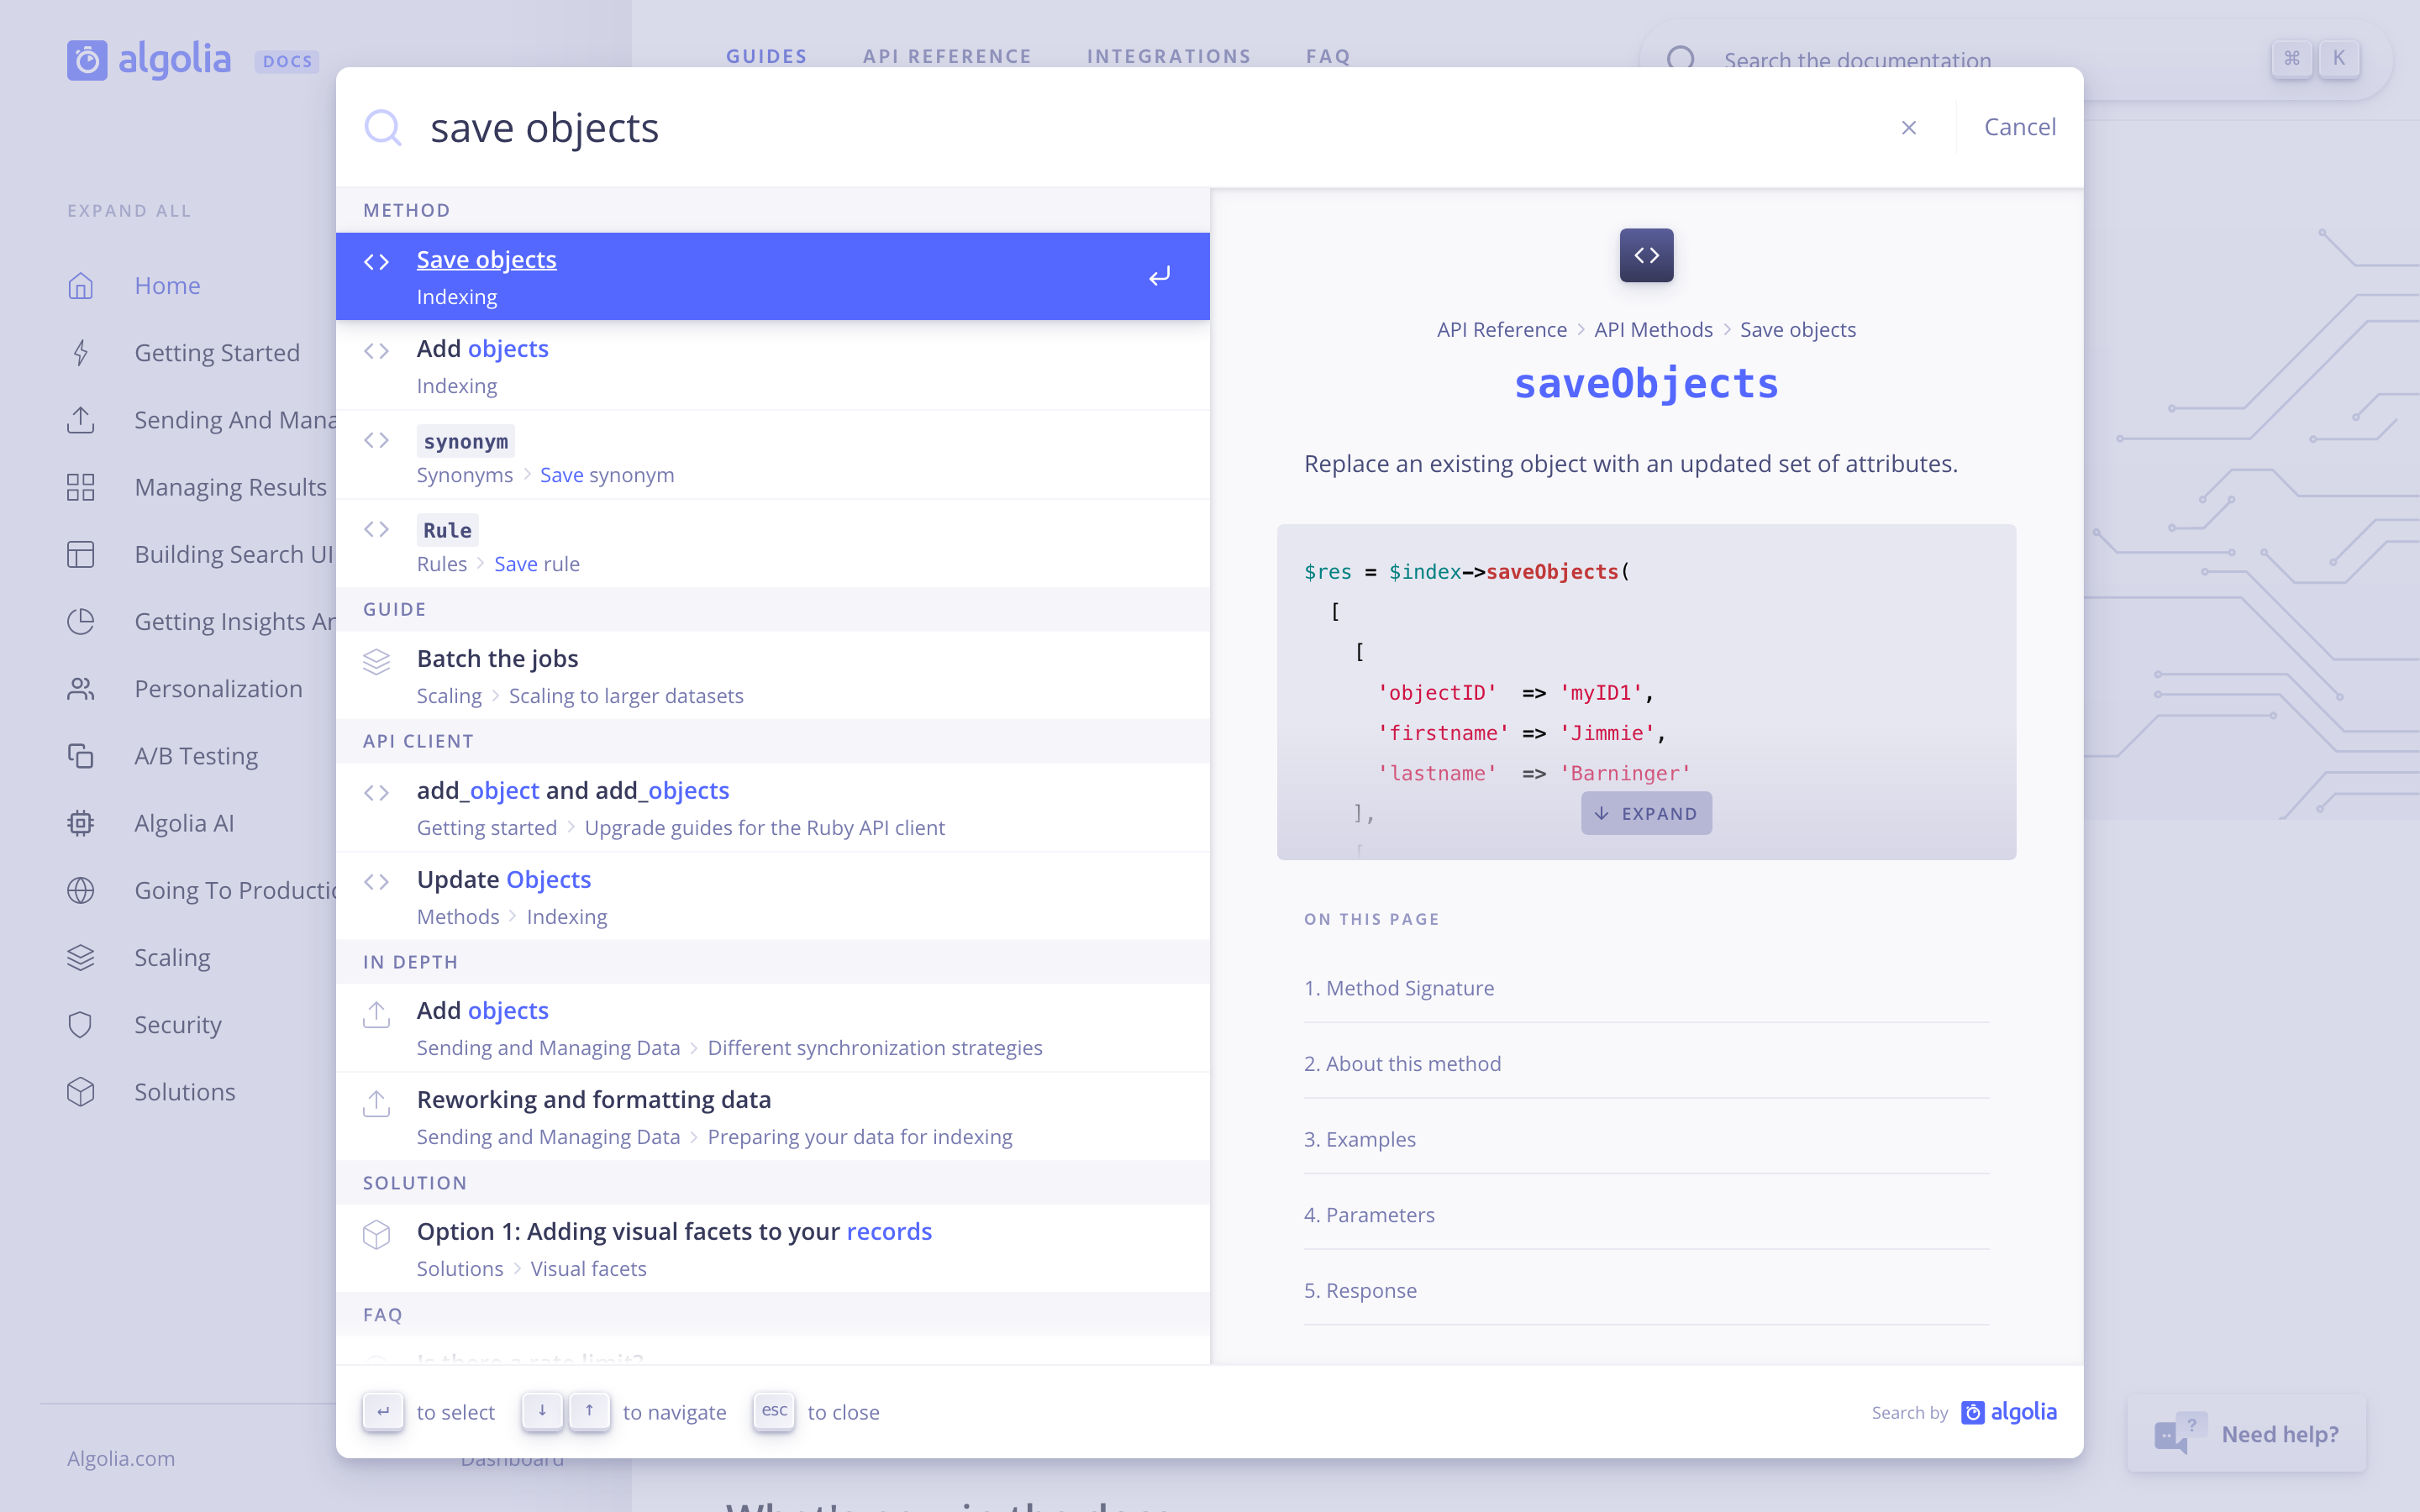2420x1512 pixels.
Task: Open Scaling in sidebar
Action: [172, 957]
